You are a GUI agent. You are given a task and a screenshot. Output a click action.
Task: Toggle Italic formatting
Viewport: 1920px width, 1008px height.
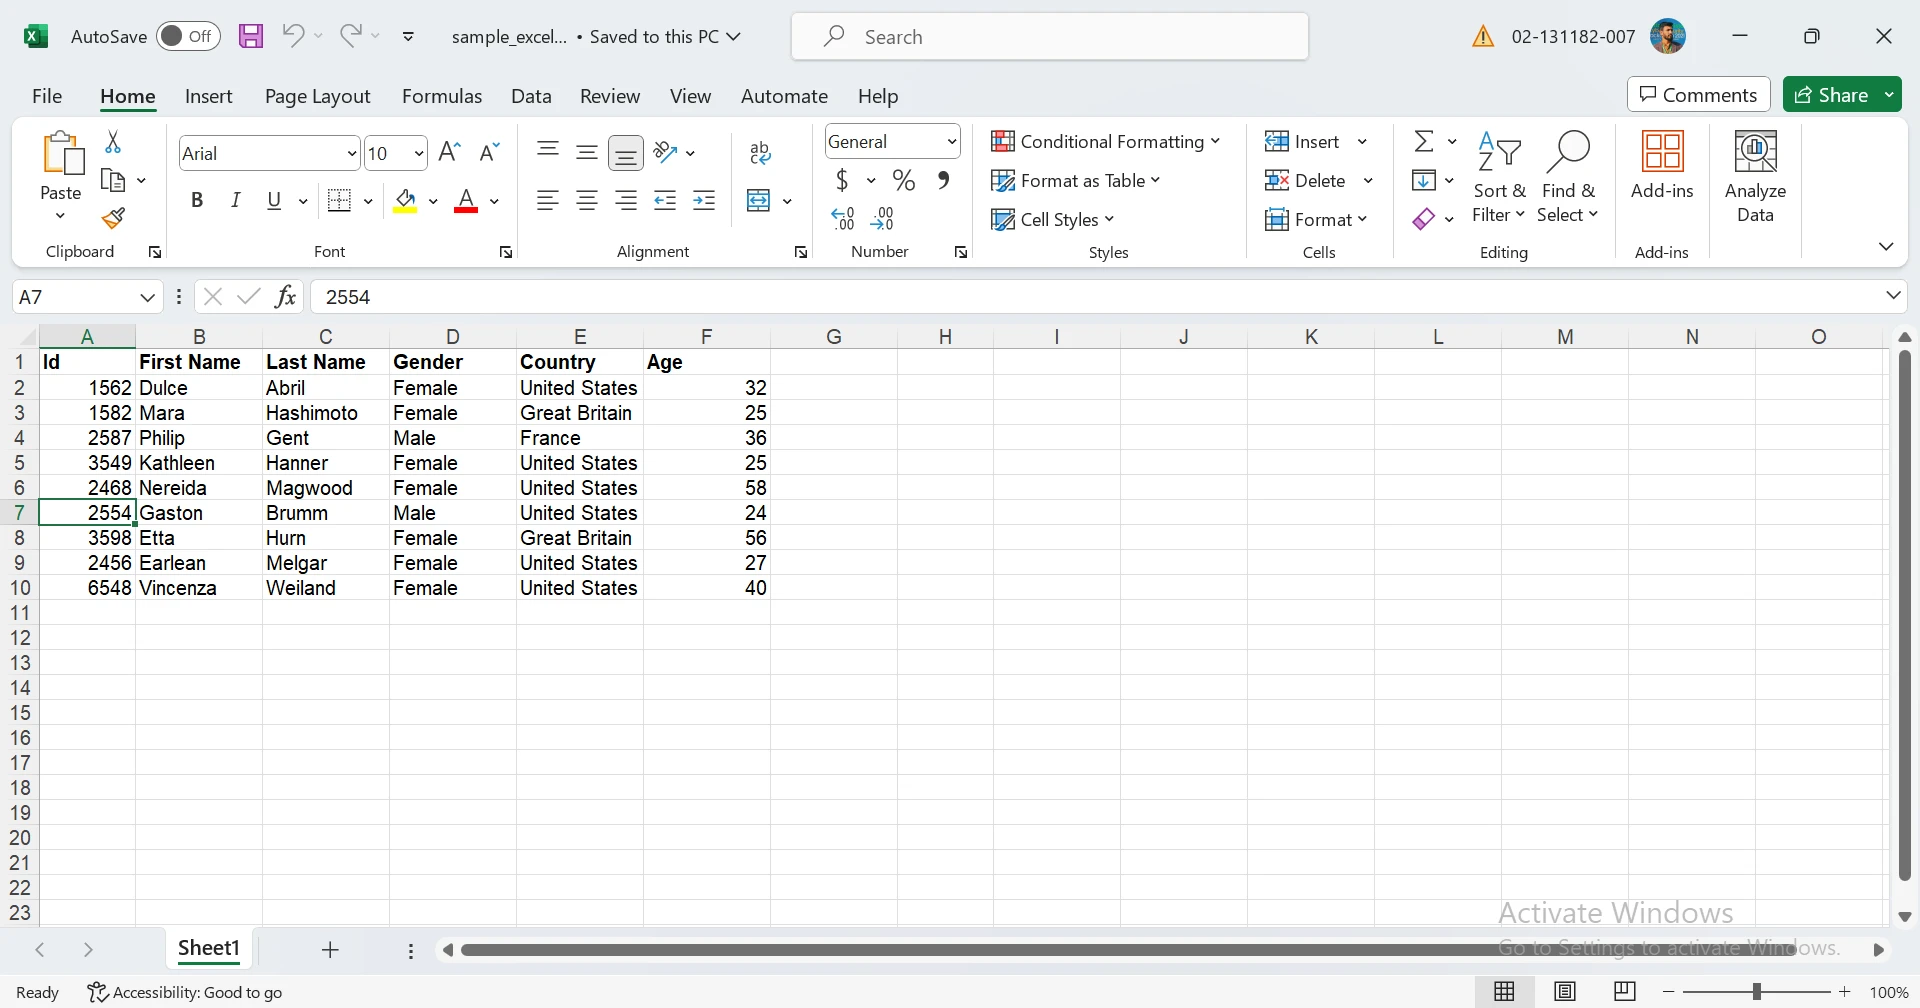point(236,201)
